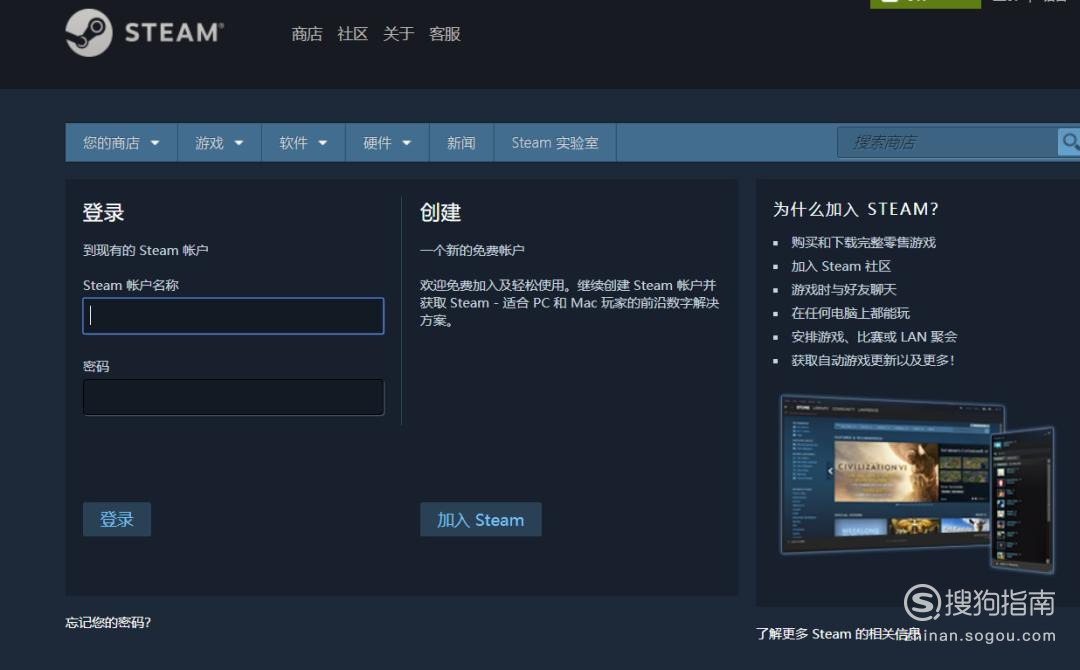Click the 游戏时与好友聊天 list item
This screenshot has height=670, width=1080.
click(844, 289)
